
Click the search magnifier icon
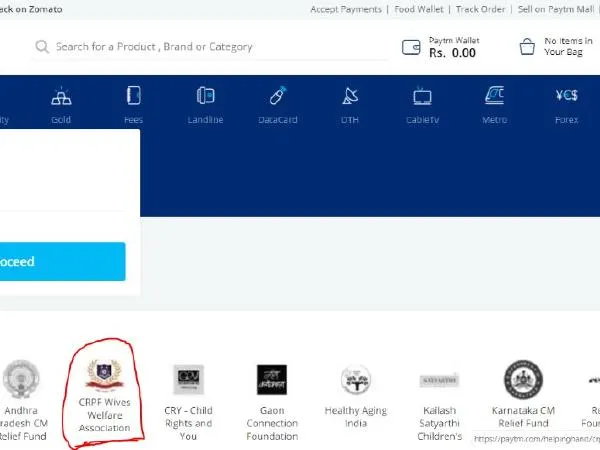(x=42, y=47)
